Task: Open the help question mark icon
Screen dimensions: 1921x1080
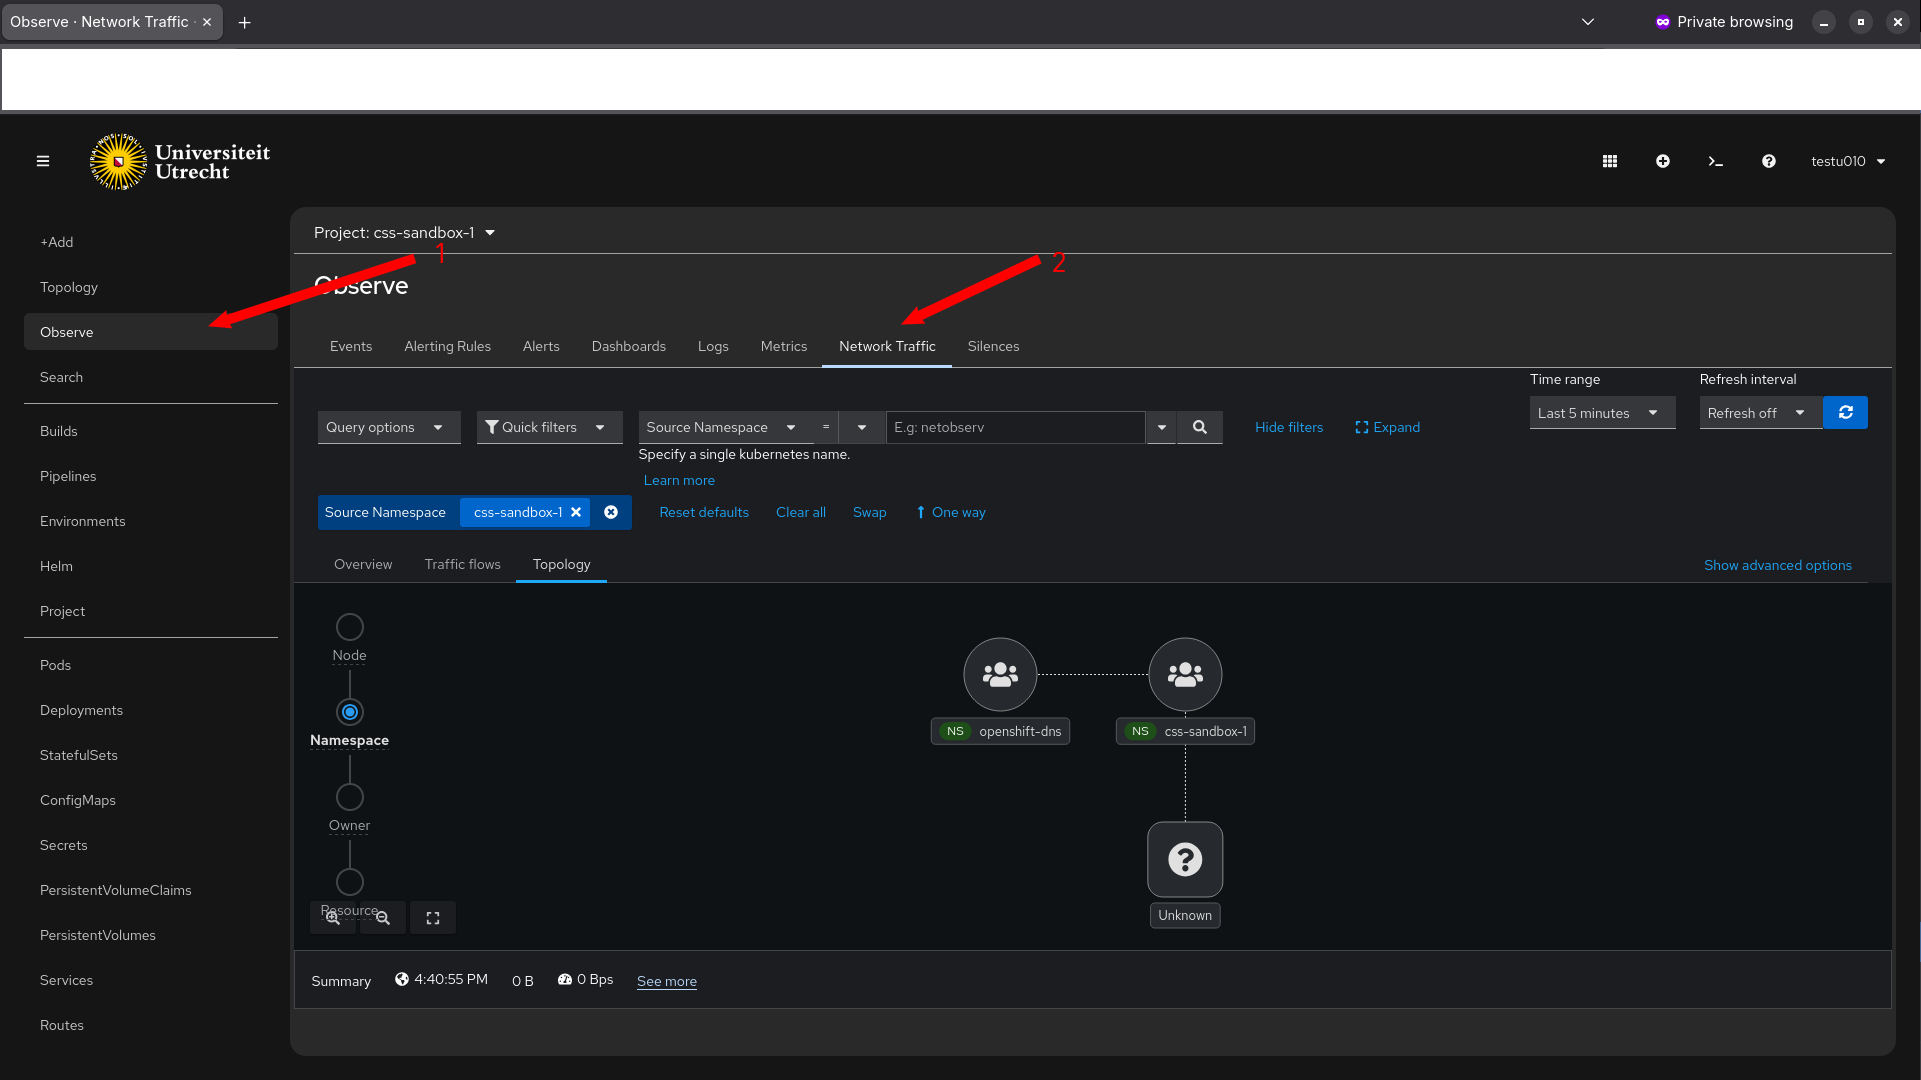Action: (1769, 161)
